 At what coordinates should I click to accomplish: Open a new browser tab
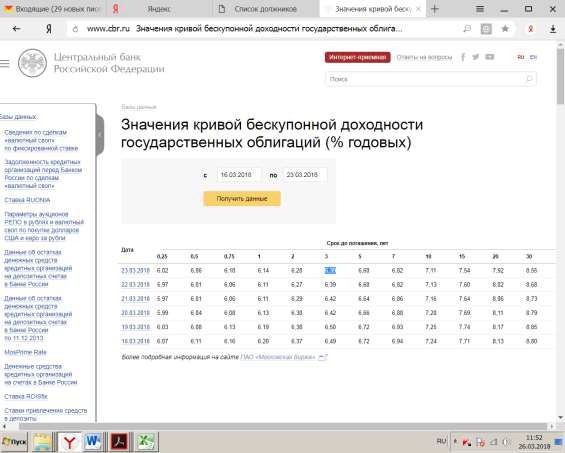(x=435, y=9)
